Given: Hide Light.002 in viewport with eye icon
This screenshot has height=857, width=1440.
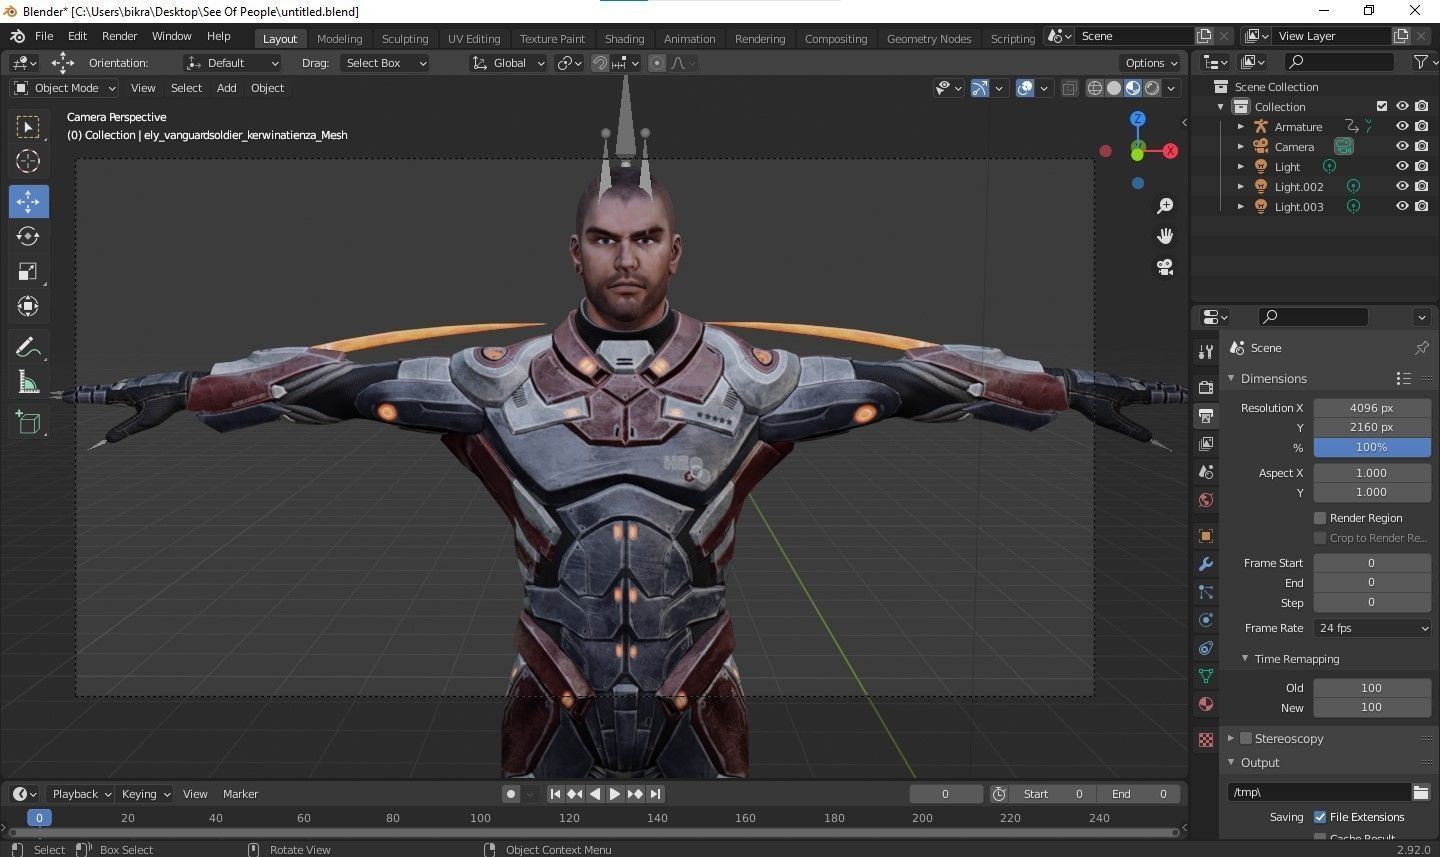Looking at the screenshot, I should point(1402,186).
